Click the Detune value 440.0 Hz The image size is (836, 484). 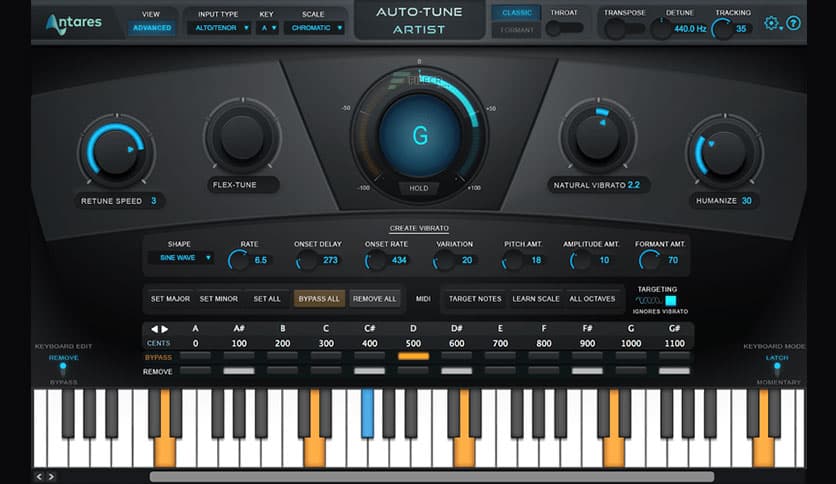pos(690,29)
